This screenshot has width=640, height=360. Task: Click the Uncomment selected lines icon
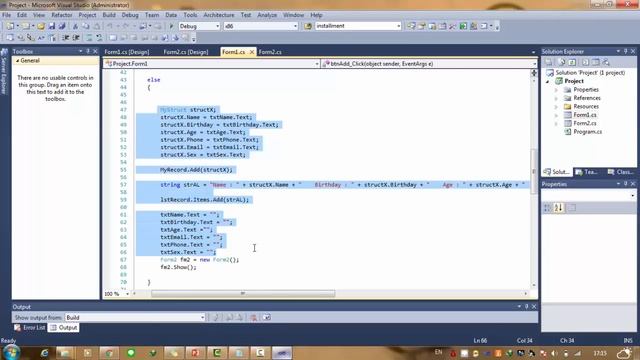point(99,38)
